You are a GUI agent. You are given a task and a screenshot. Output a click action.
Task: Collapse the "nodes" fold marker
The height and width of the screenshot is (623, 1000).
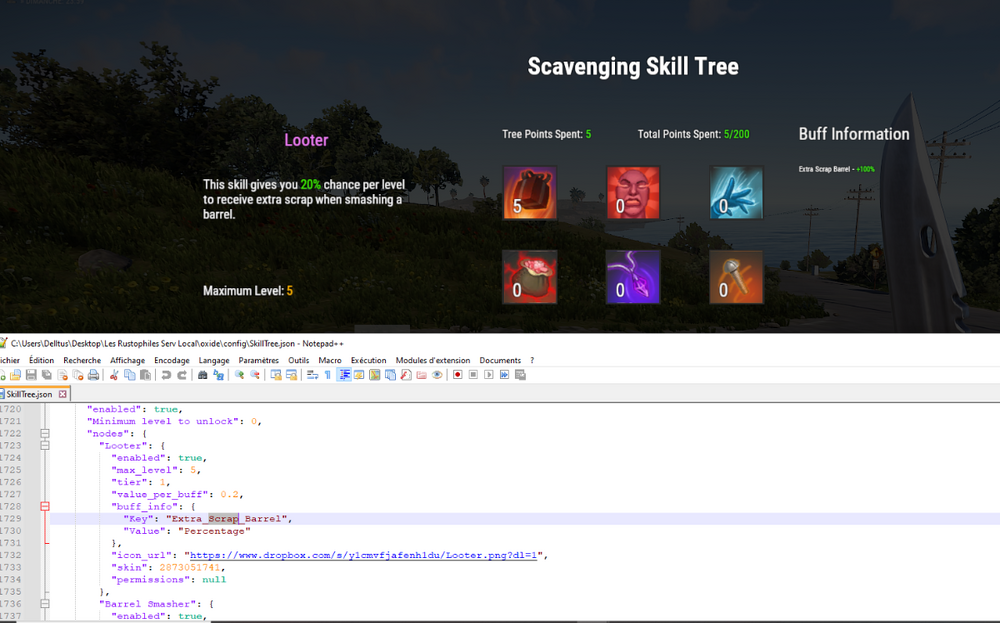pos(45,433)
